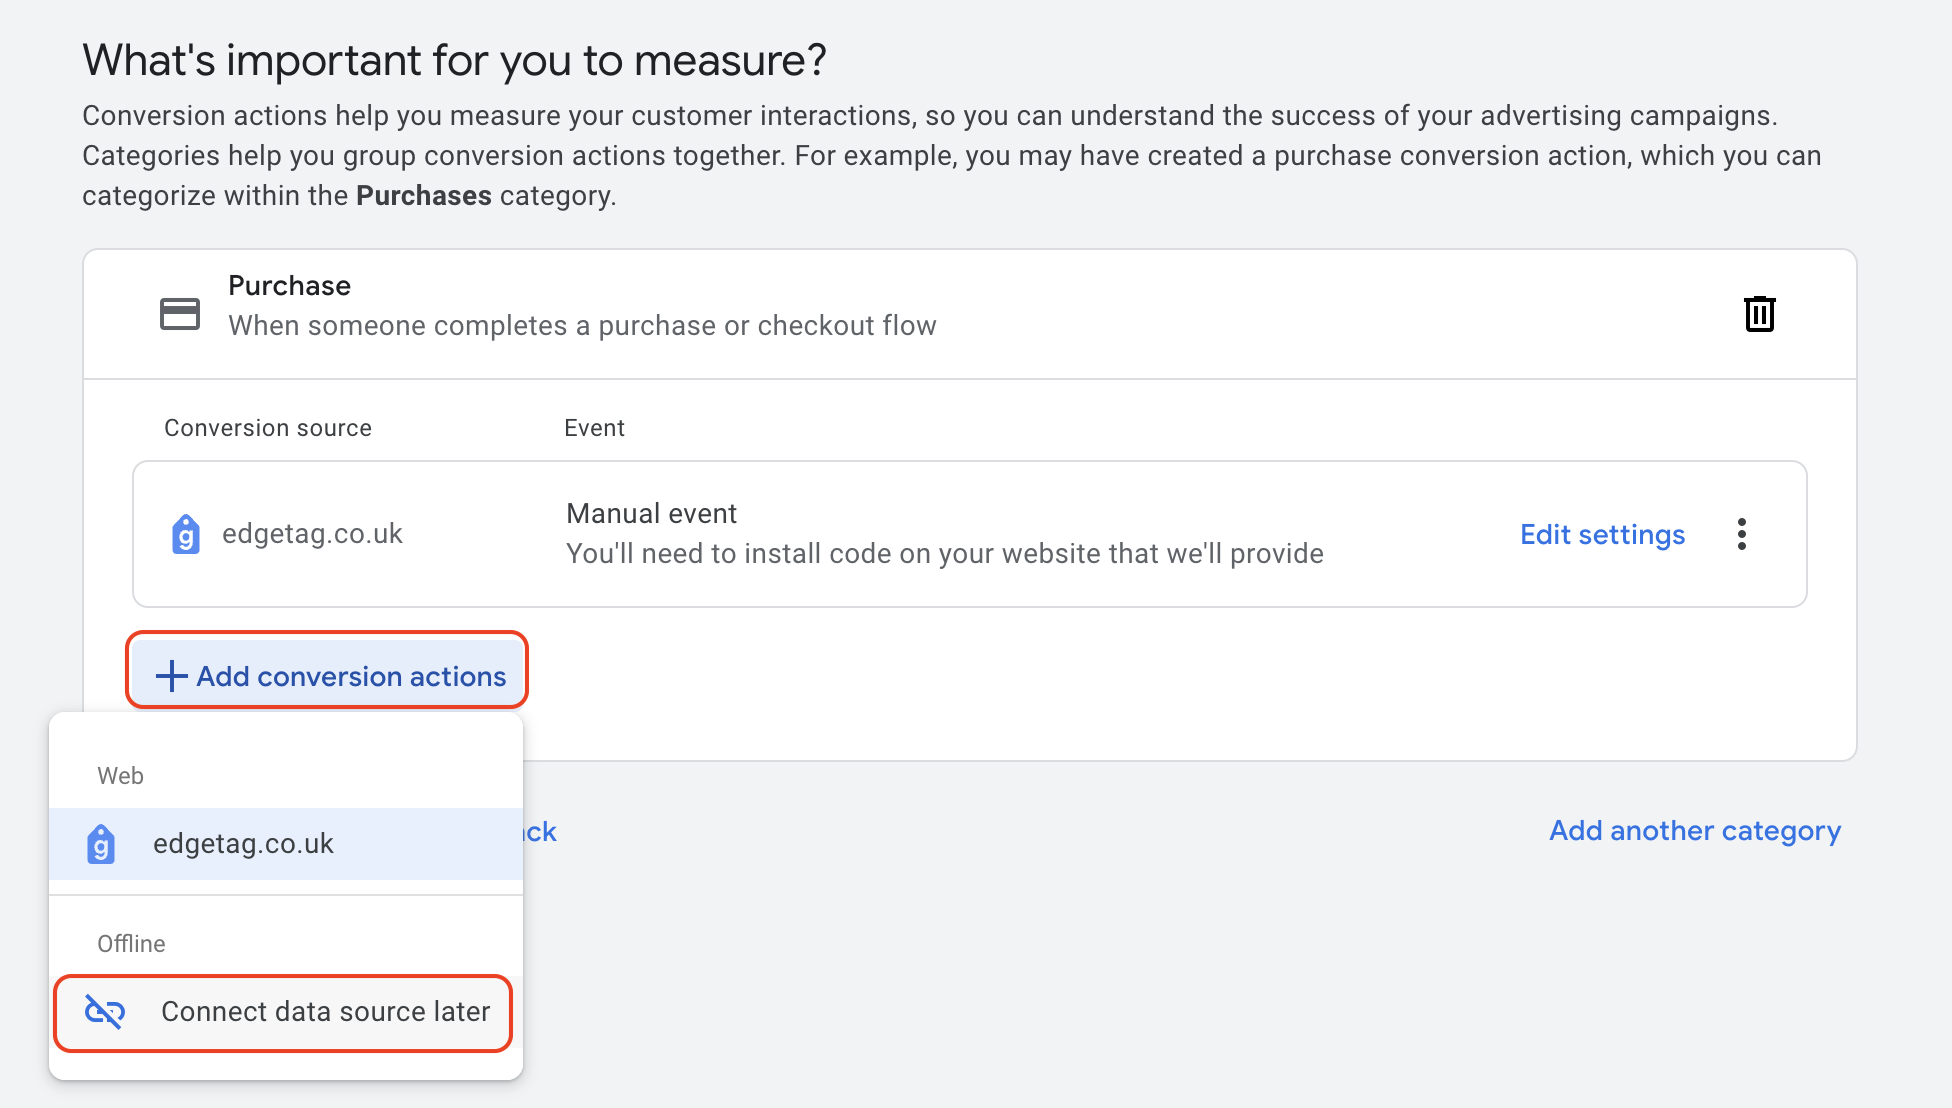1952x1108 pixels.
Task: Open Edit settings for edgetag.co.uk
Action: point(1602,534)
